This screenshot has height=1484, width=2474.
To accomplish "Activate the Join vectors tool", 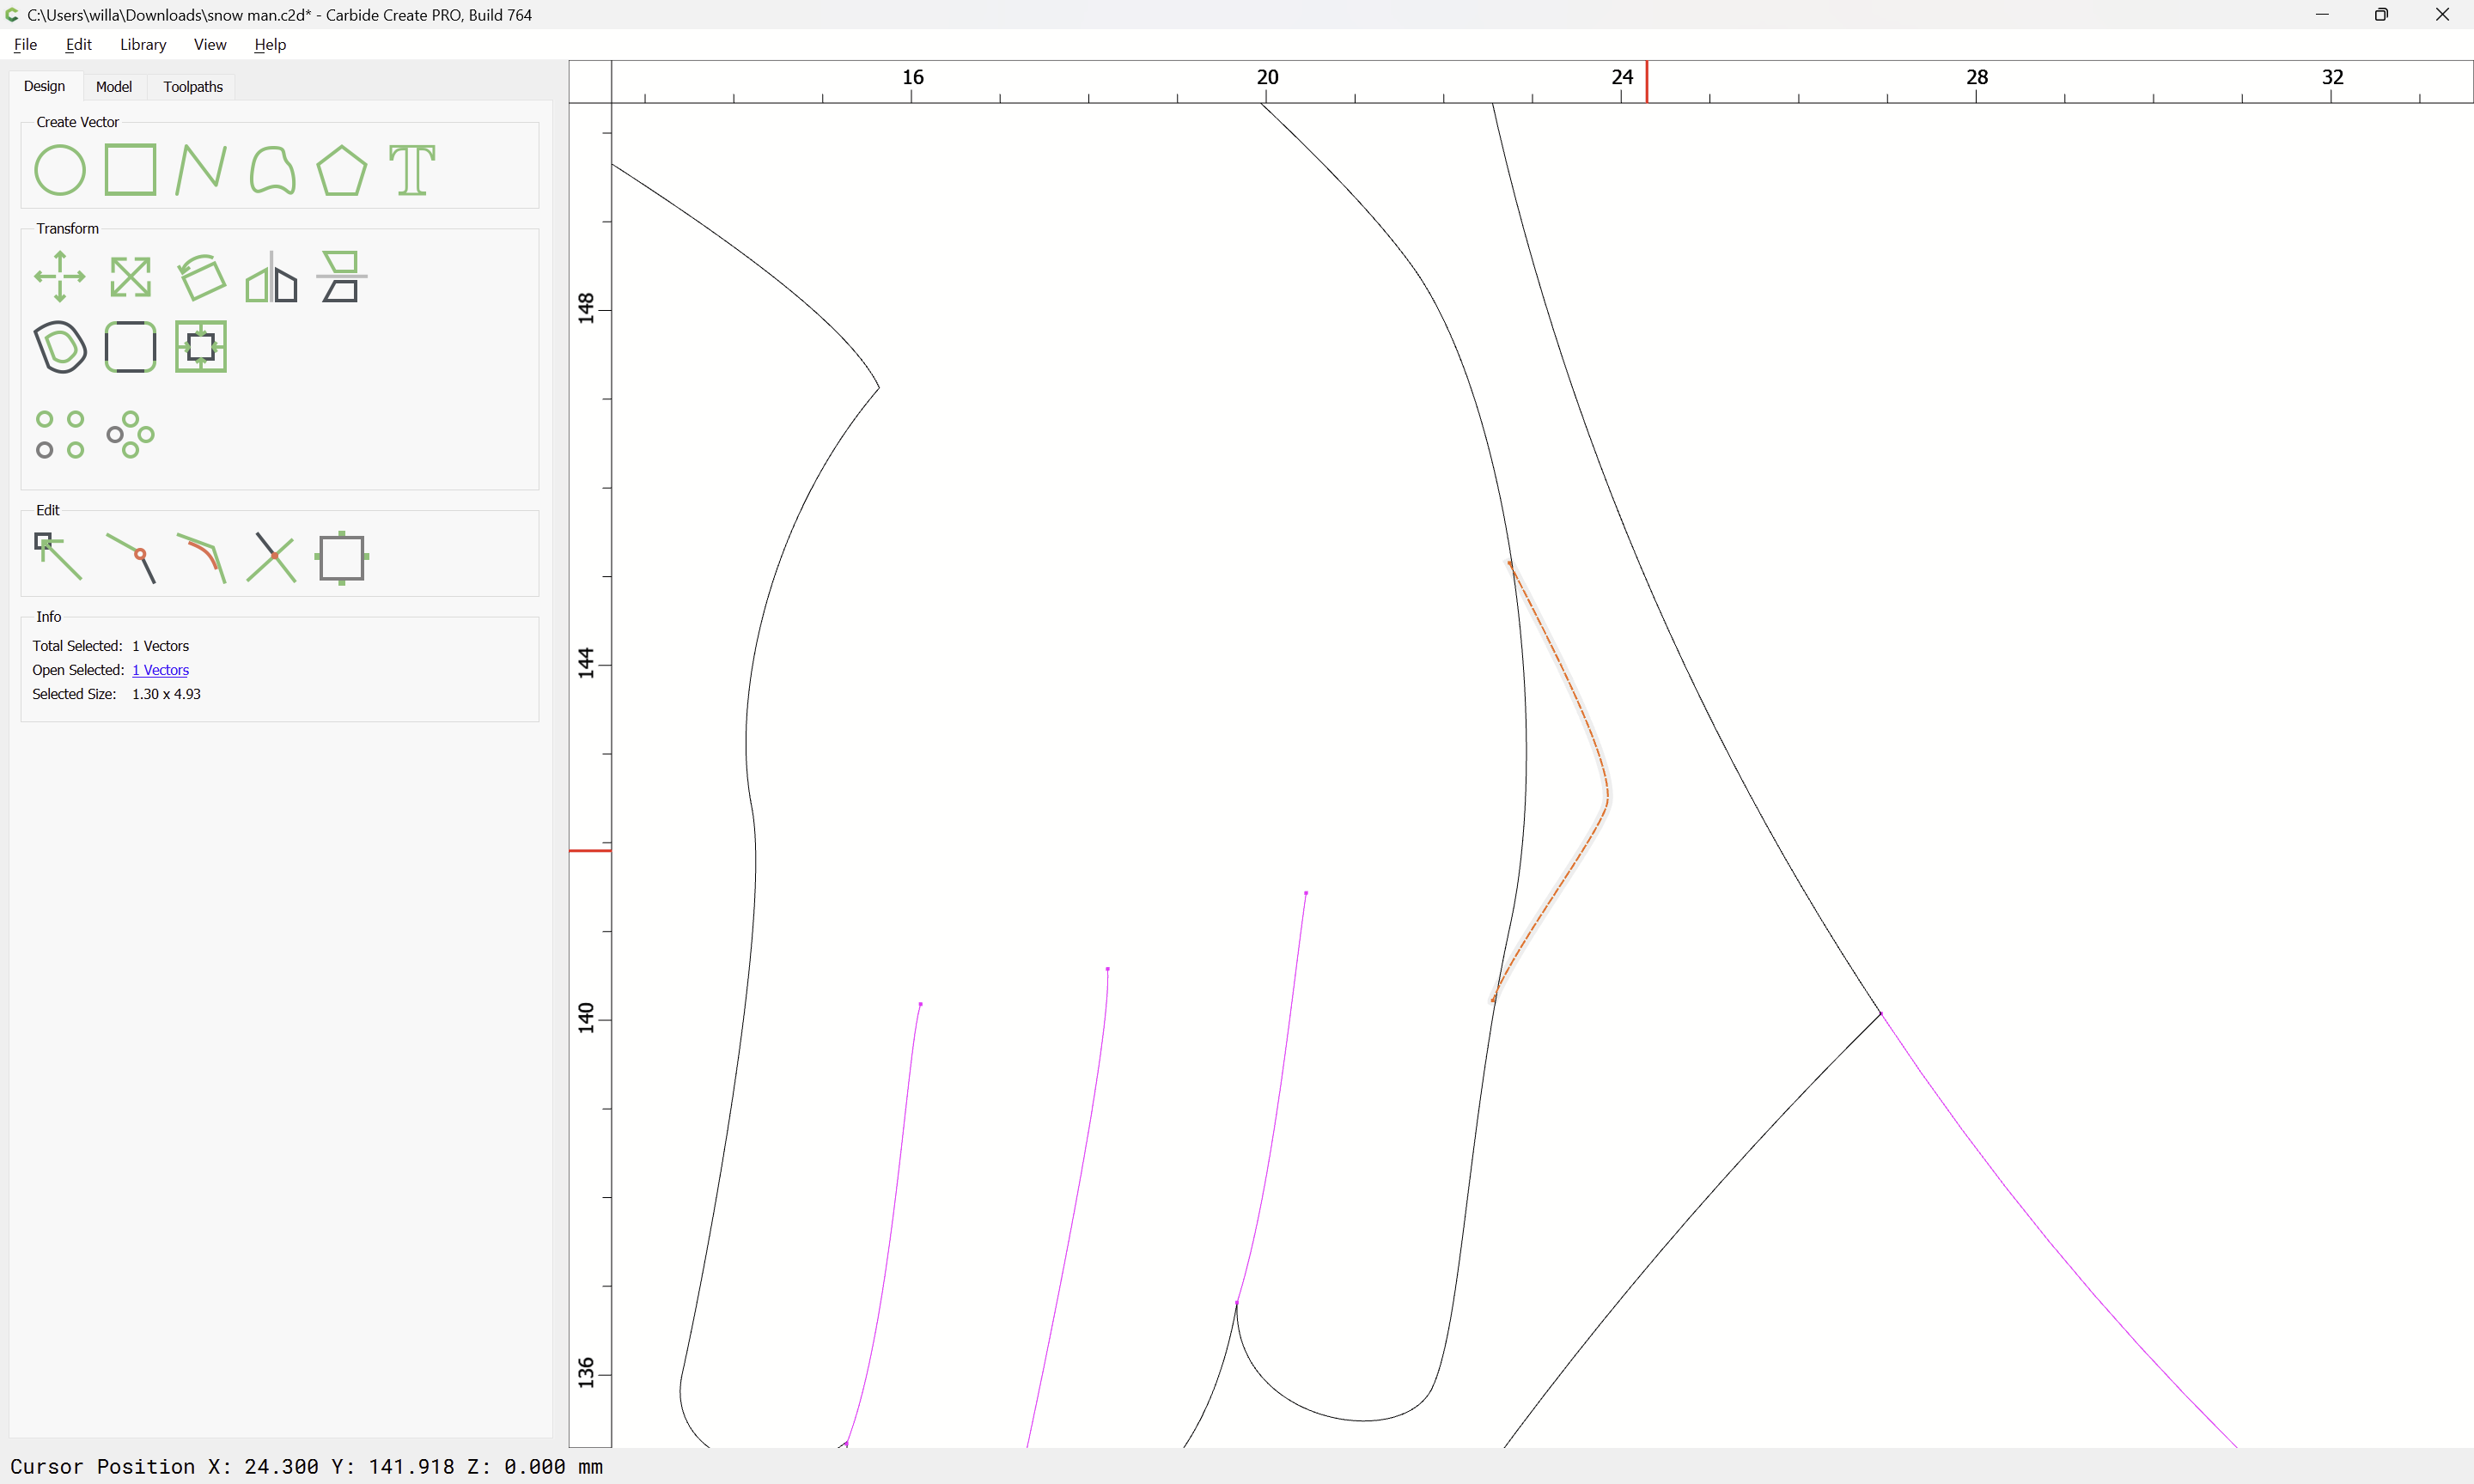I will pos(130,557).
